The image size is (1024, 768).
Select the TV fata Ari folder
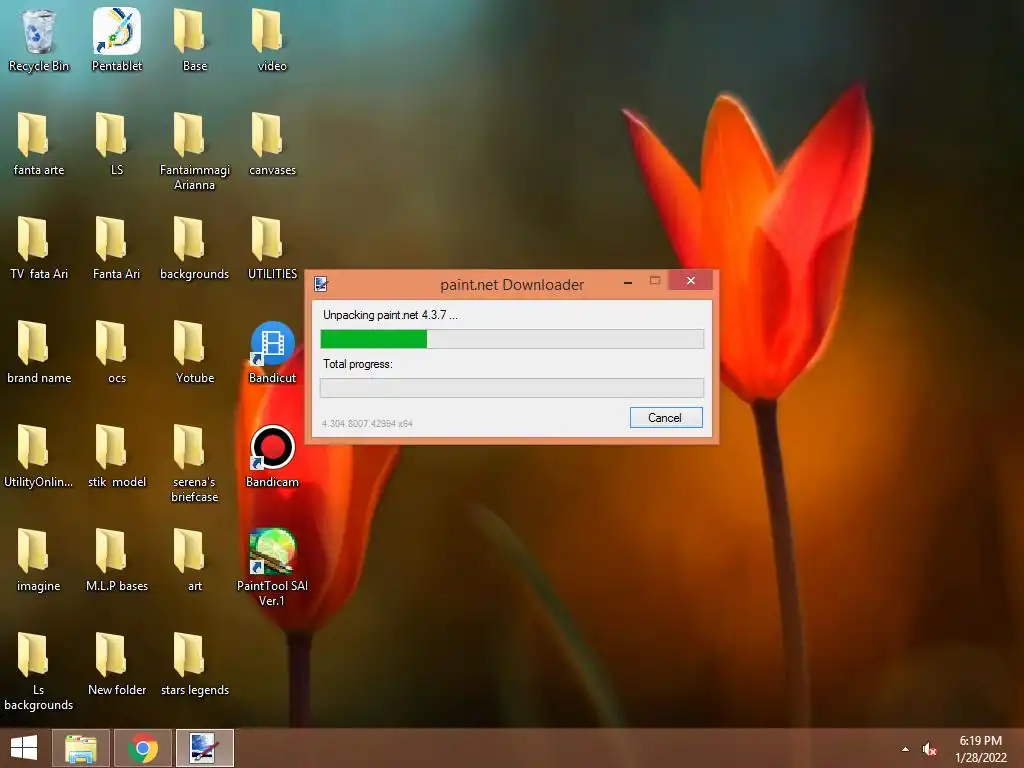(39, 248)
